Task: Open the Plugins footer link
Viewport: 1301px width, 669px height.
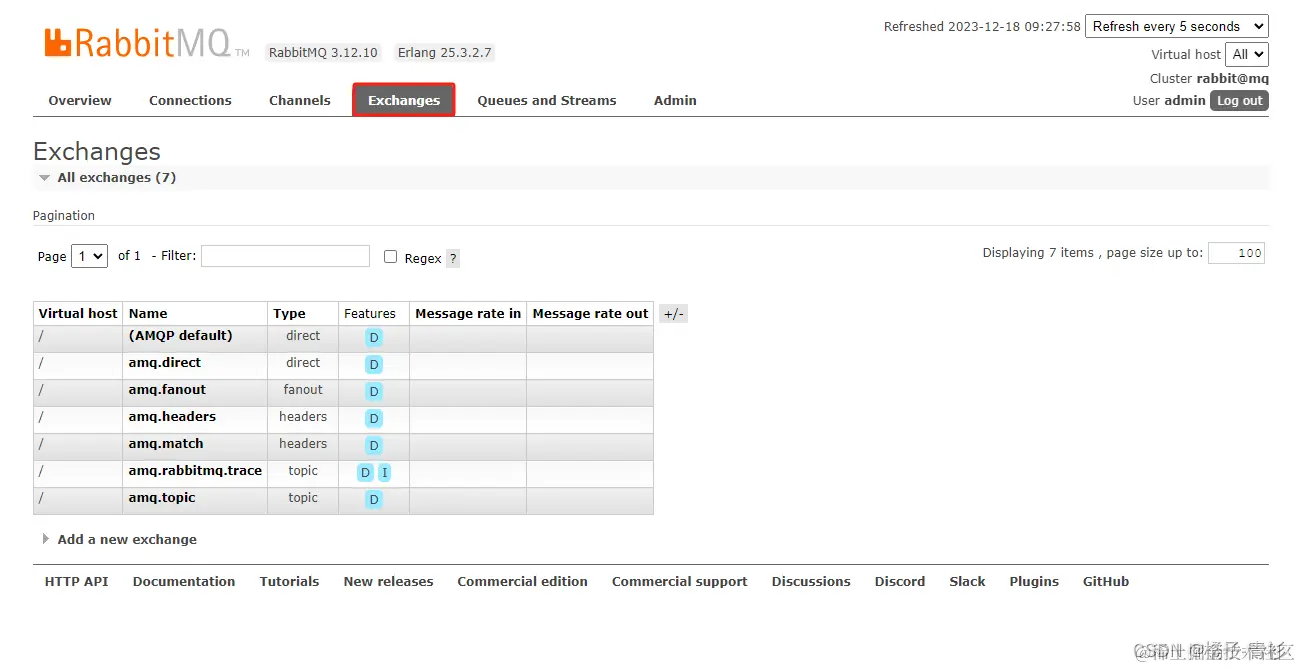Action: [x=1034, y=582]
